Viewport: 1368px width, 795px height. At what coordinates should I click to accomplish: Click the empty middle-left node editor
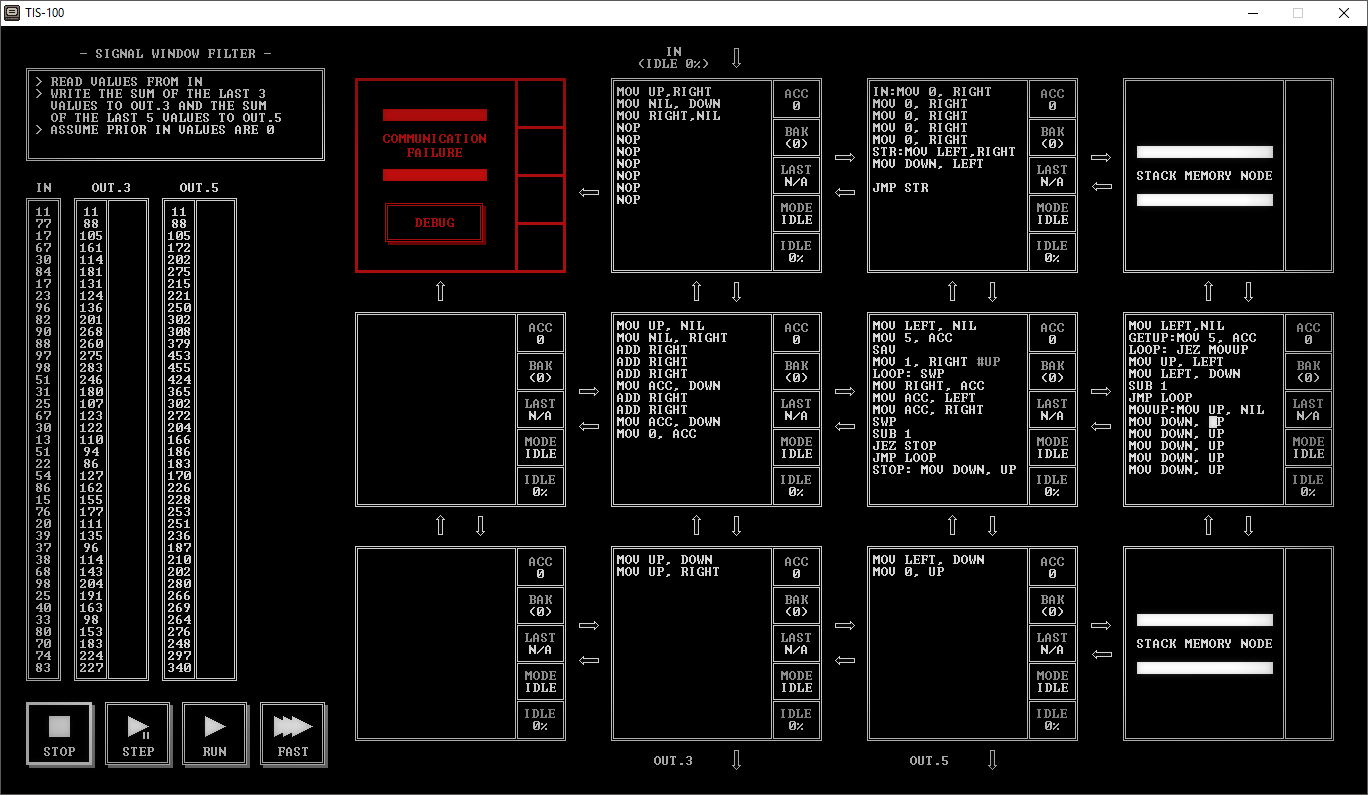436,409
